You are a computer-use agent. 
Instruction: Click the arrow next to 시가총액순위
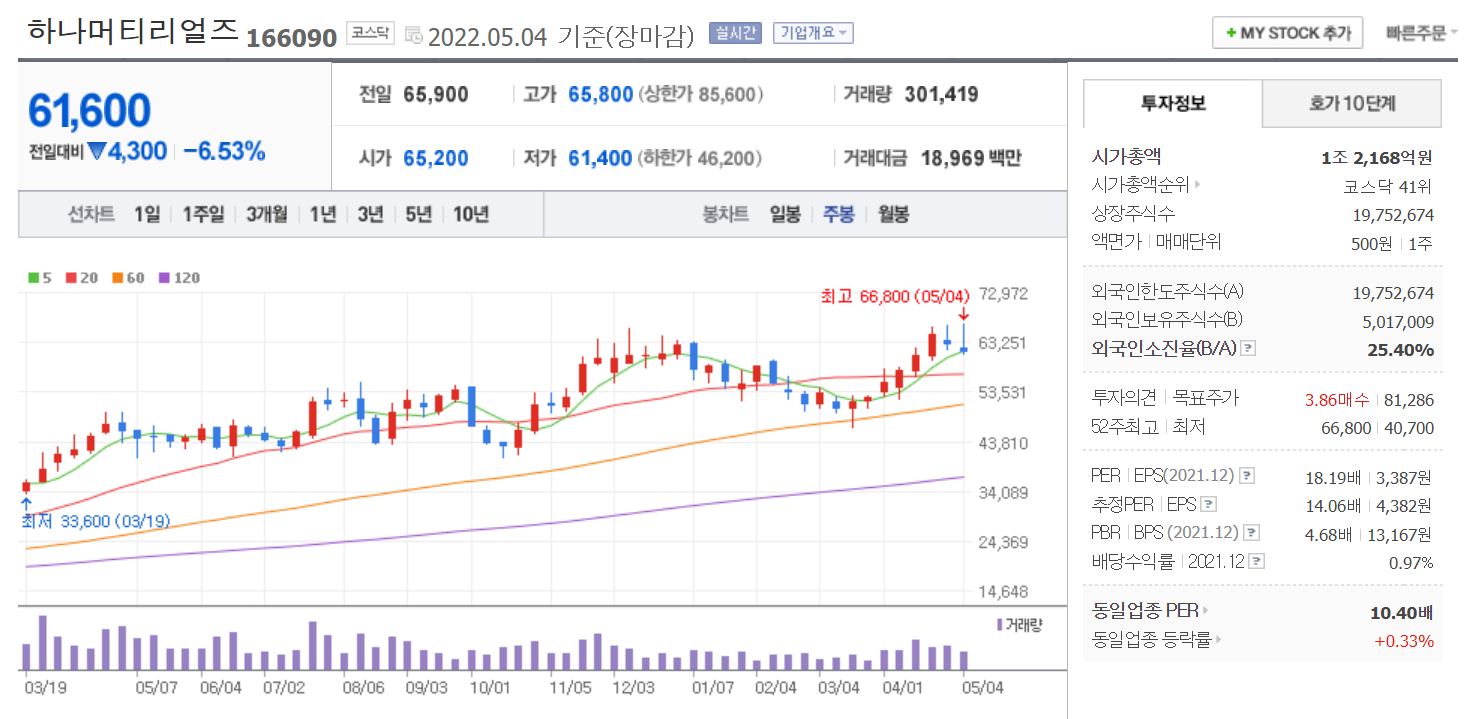coord(1198,185)
